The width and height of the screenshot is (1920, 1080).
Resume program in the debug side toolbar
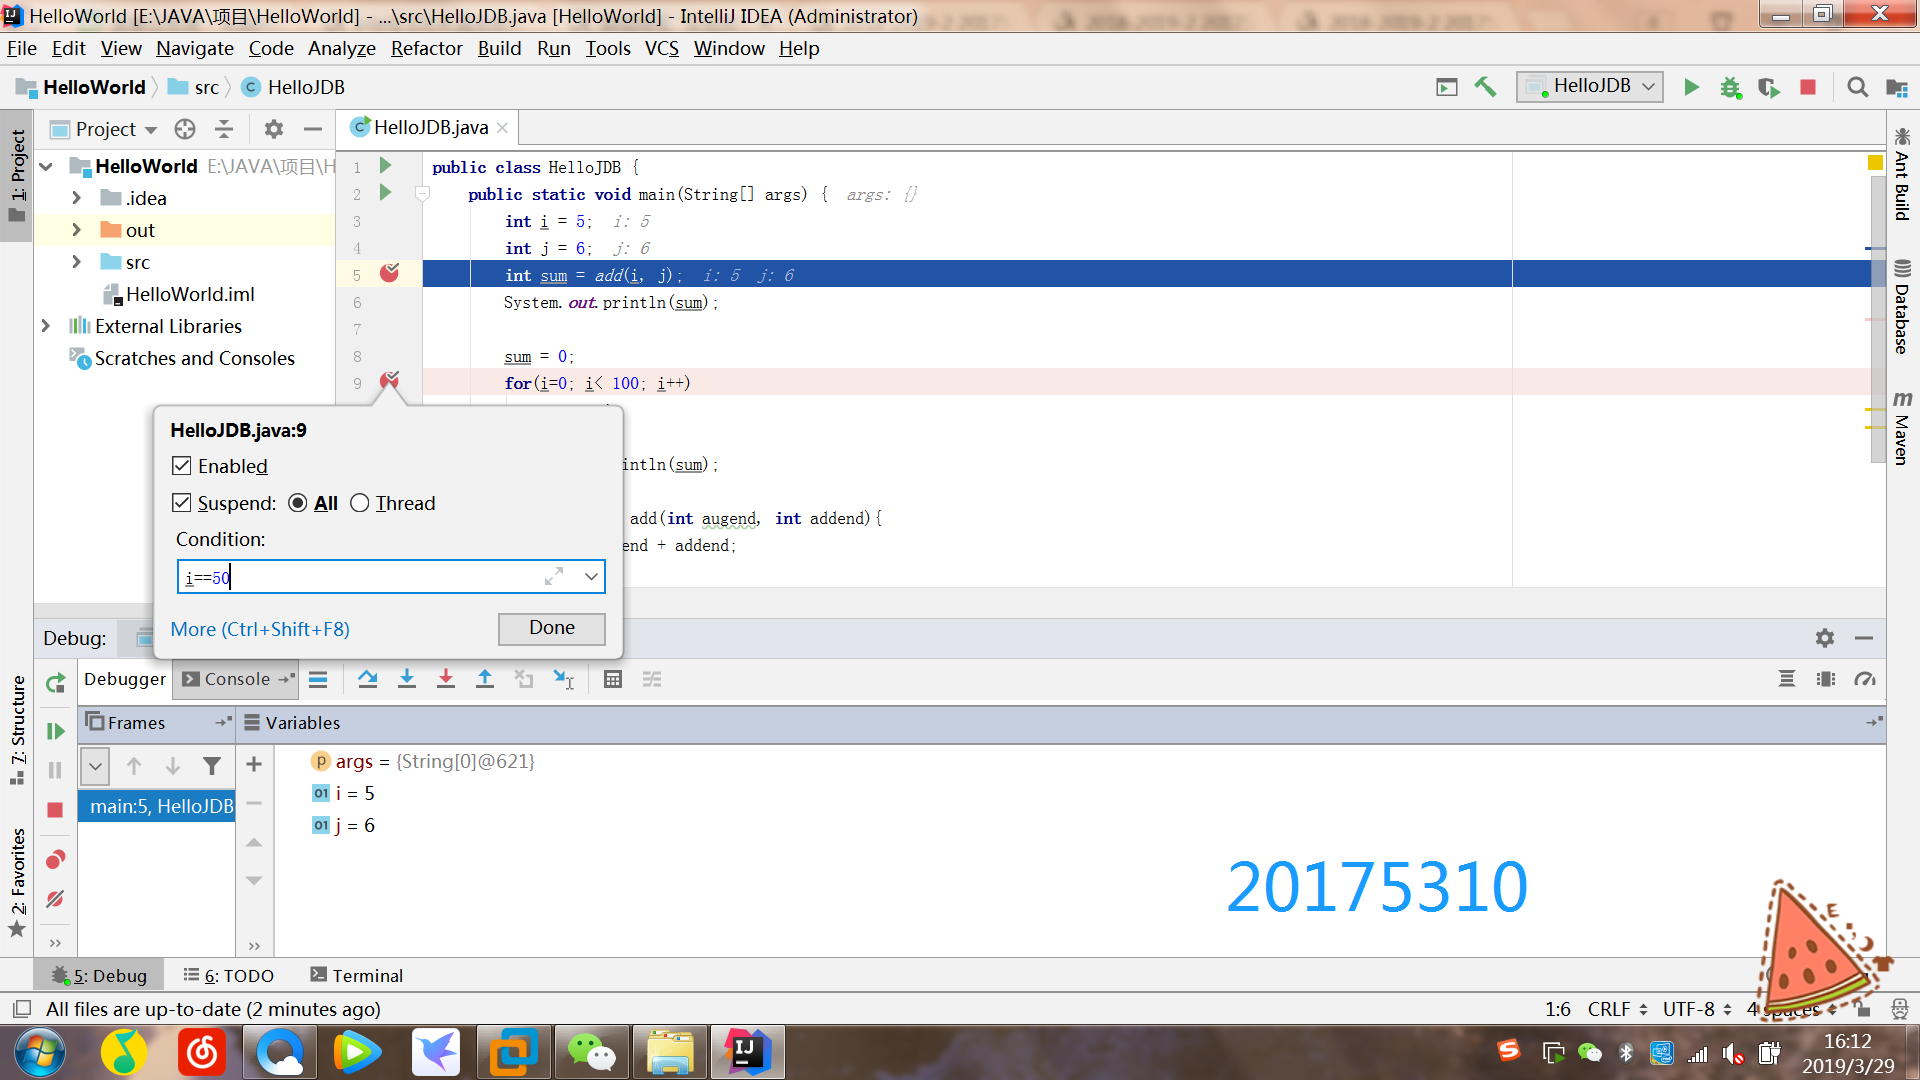pos(55,731)
